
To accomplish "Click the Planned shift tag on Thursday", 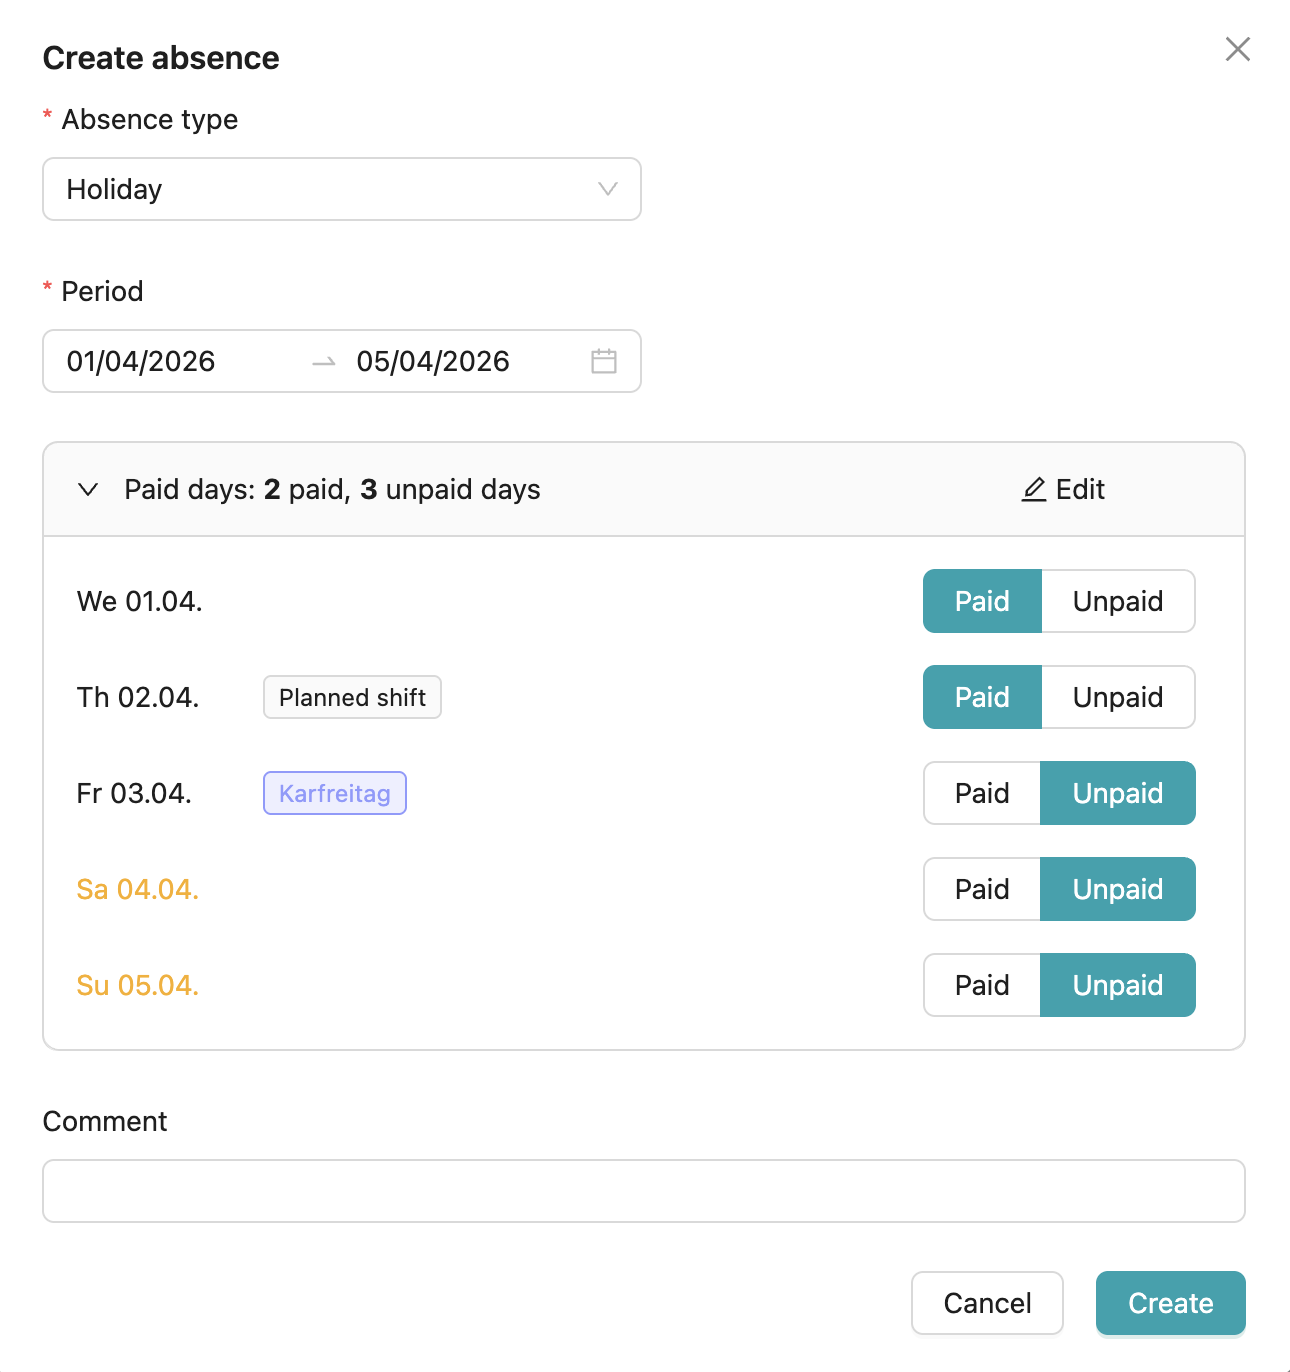I will 352,697.
